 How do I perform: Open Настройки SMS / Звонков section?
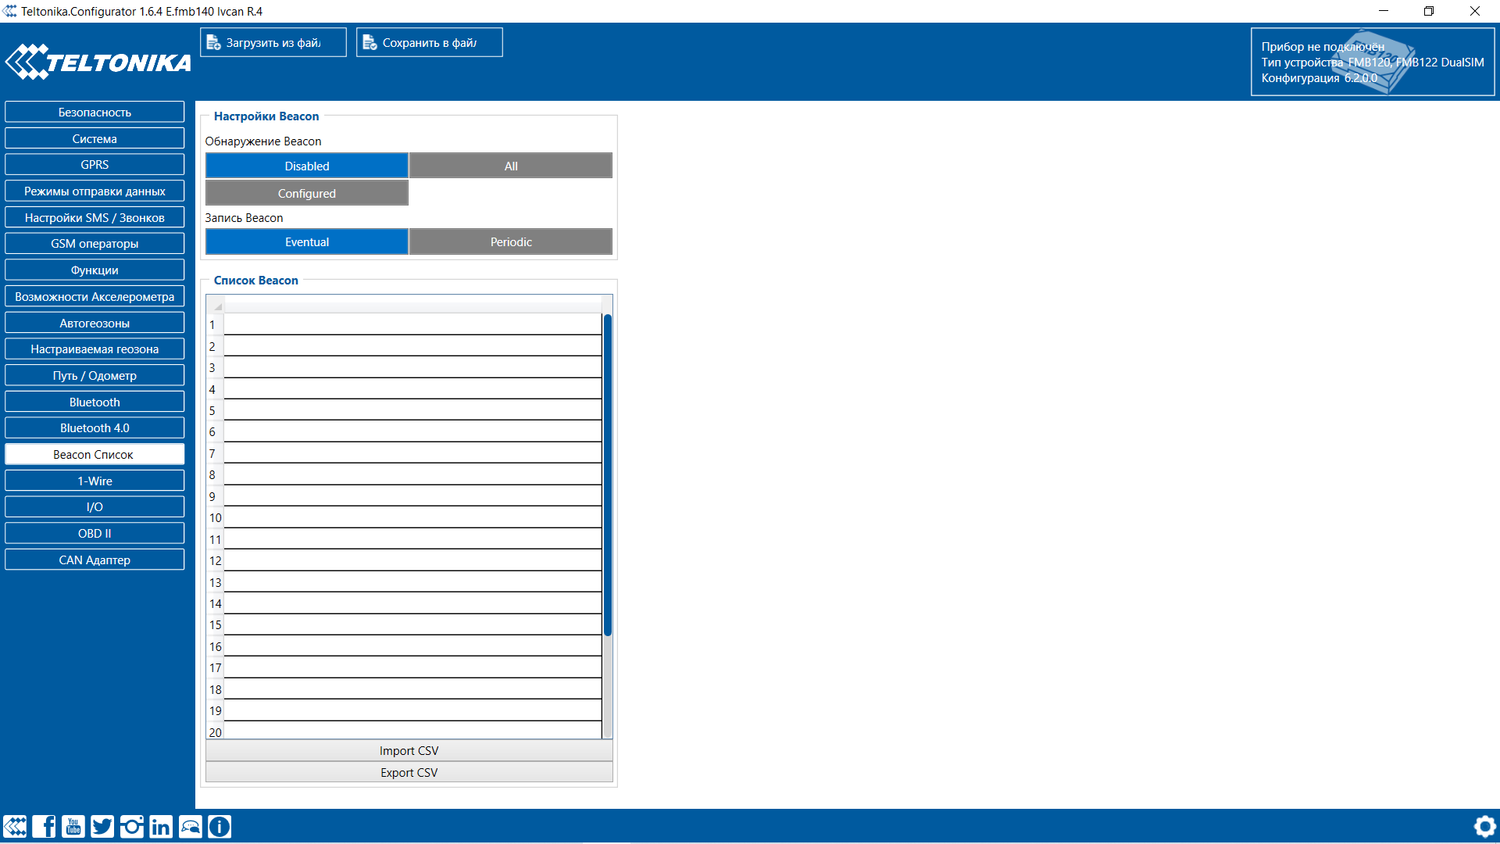[95, 217]
